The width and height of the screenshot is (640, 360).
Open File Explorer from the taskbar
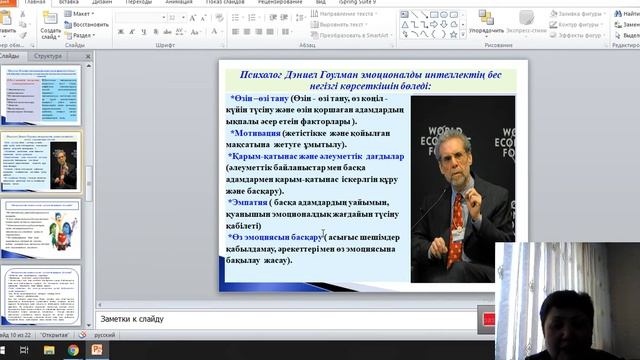pos(49,350)
